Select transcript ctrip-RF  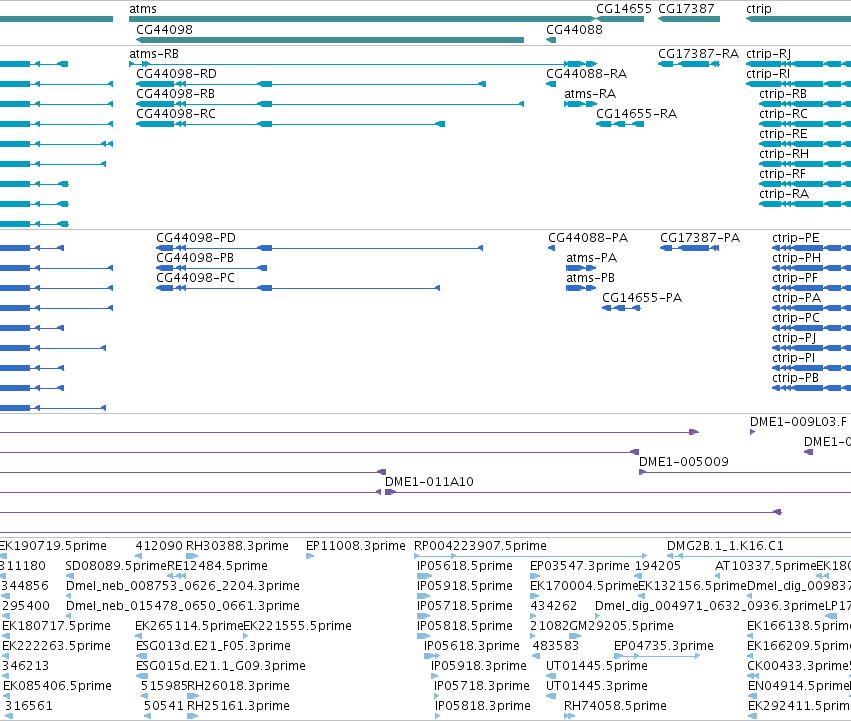[805, 184]
